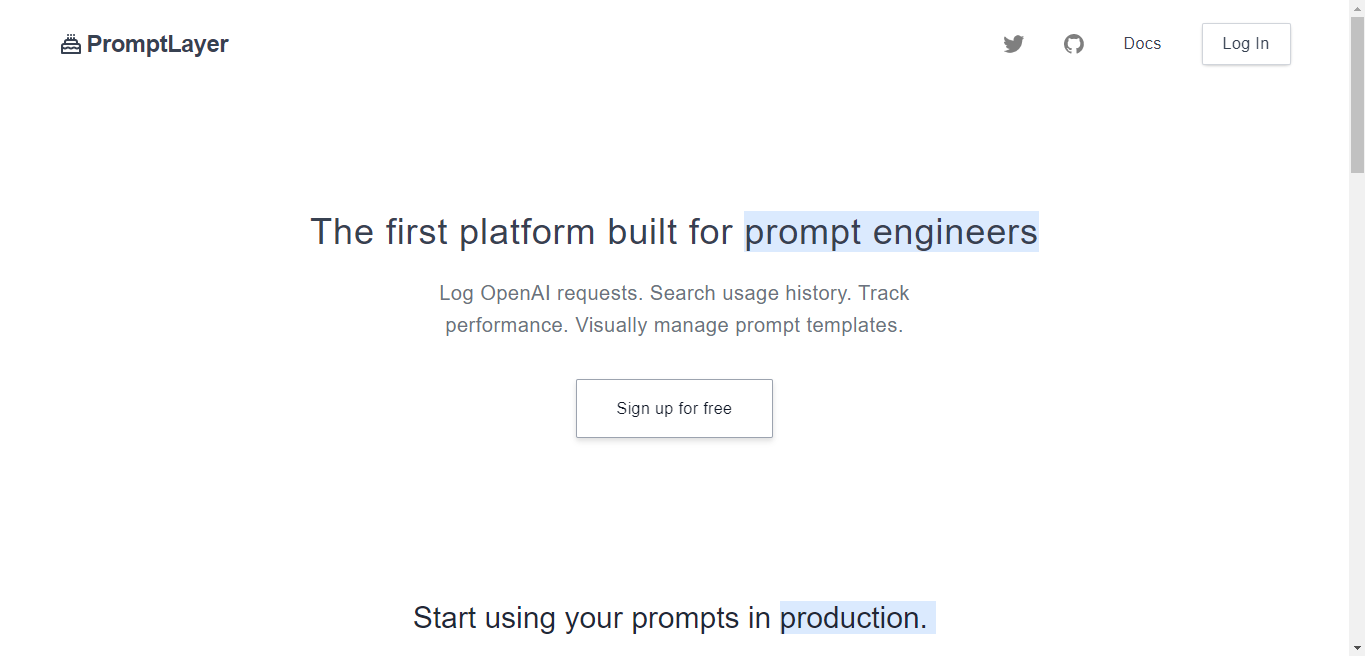Screen dimensions: 1365x656
Task: Click the highlighted "production." word
Action: click(x=857, y=618)
